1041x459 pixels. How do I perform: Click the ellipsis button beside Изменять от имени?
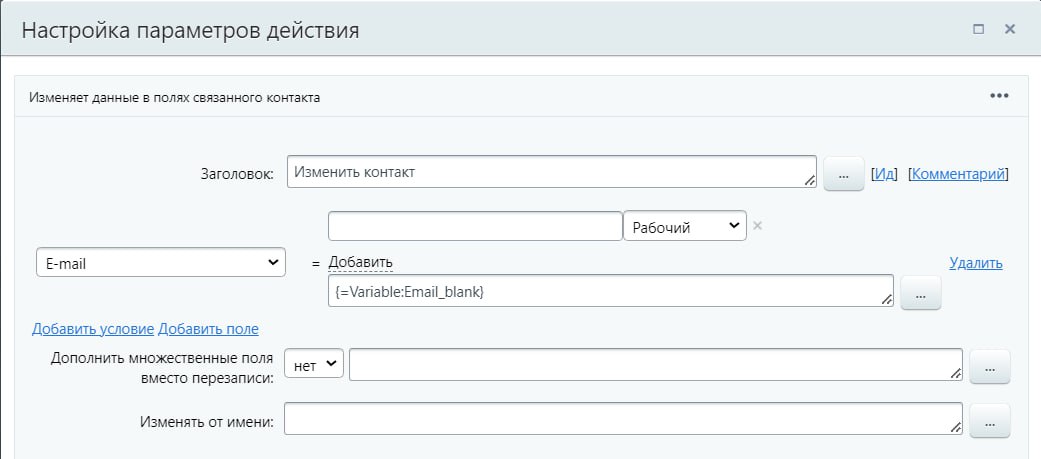[990, 421]
